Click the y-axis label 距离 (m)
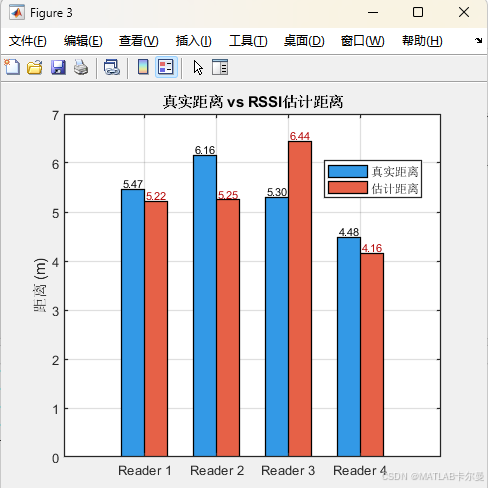This screenshot has width=488, height=488. pyautogui.click(x=40, y=285)
